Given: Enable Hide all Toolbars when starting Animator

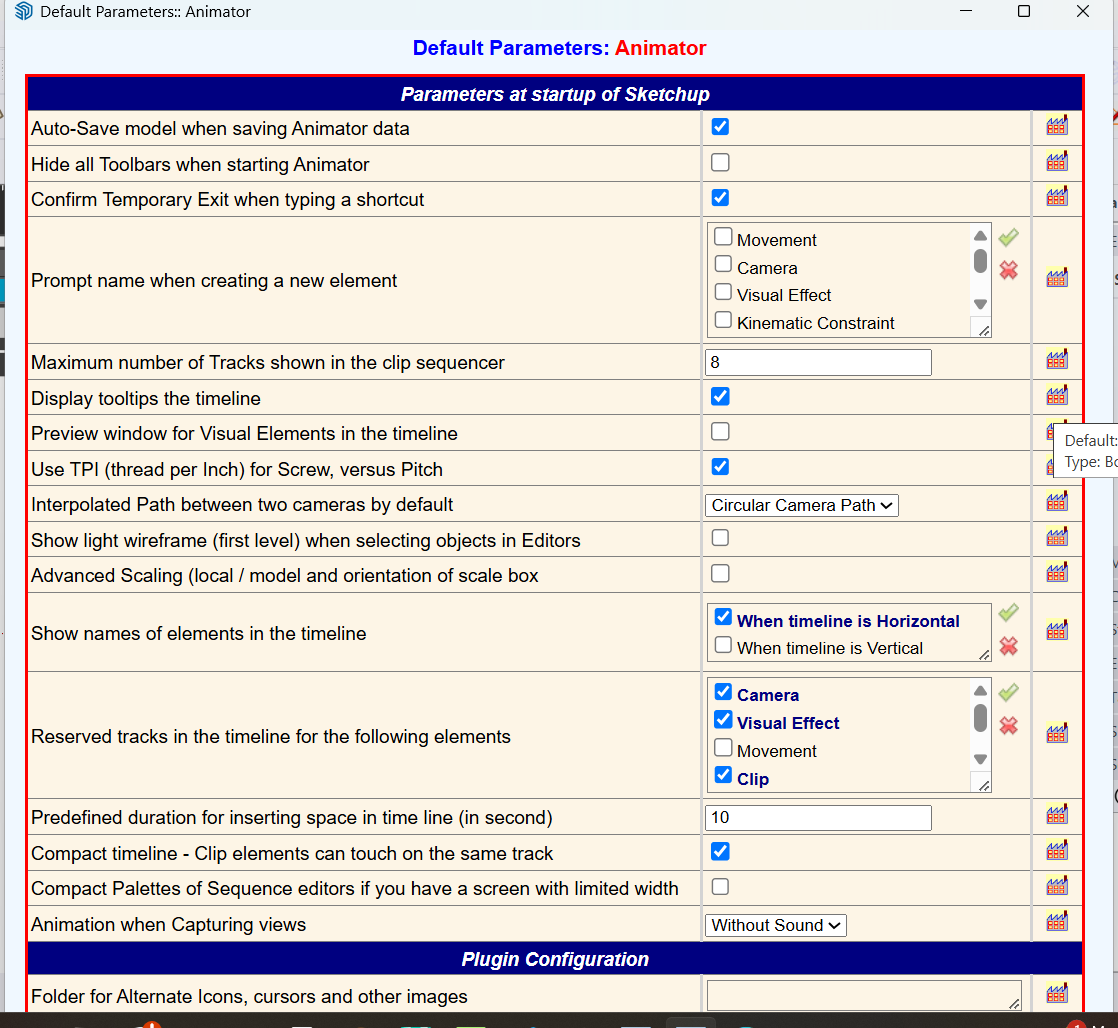Looking at the screenshot, I should point(720,162).
